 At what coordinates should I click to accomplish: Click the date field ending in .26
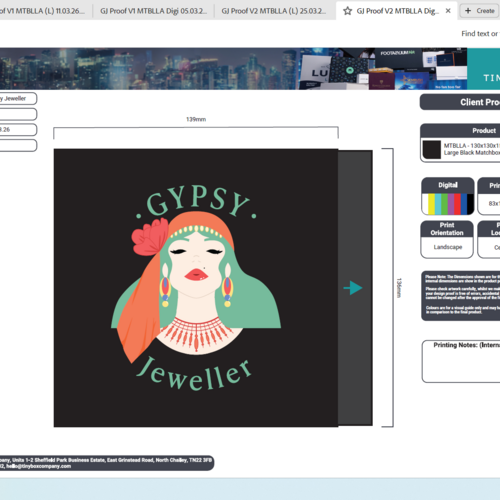pyautogui.click(x=17, y=130)
